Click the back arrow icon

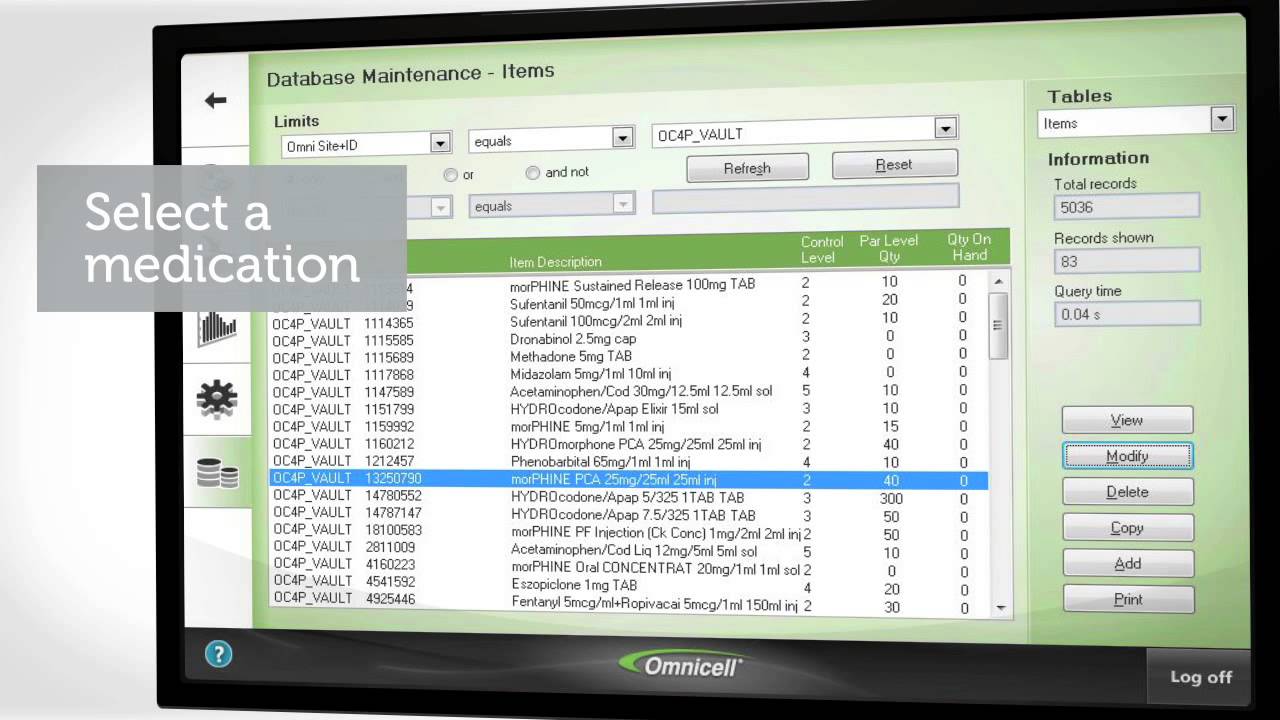pos(215,100)
